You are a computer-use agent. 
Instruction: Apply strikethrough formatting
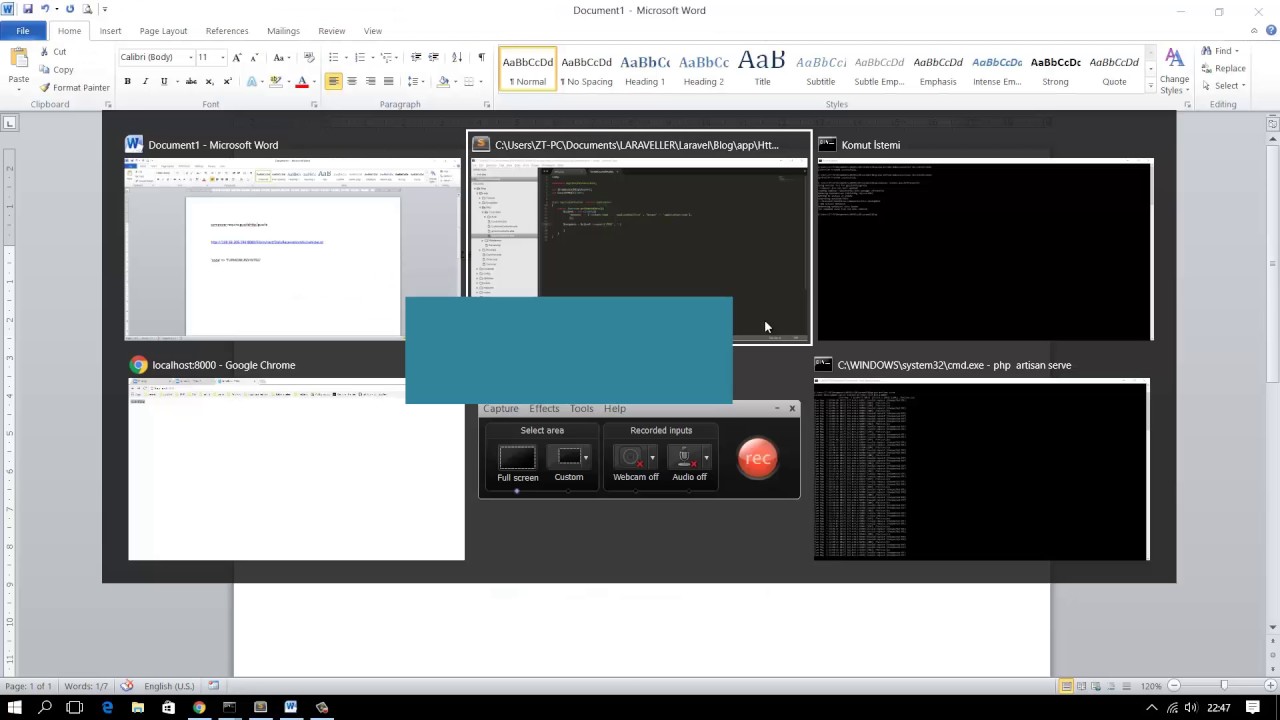click(190, 81)
